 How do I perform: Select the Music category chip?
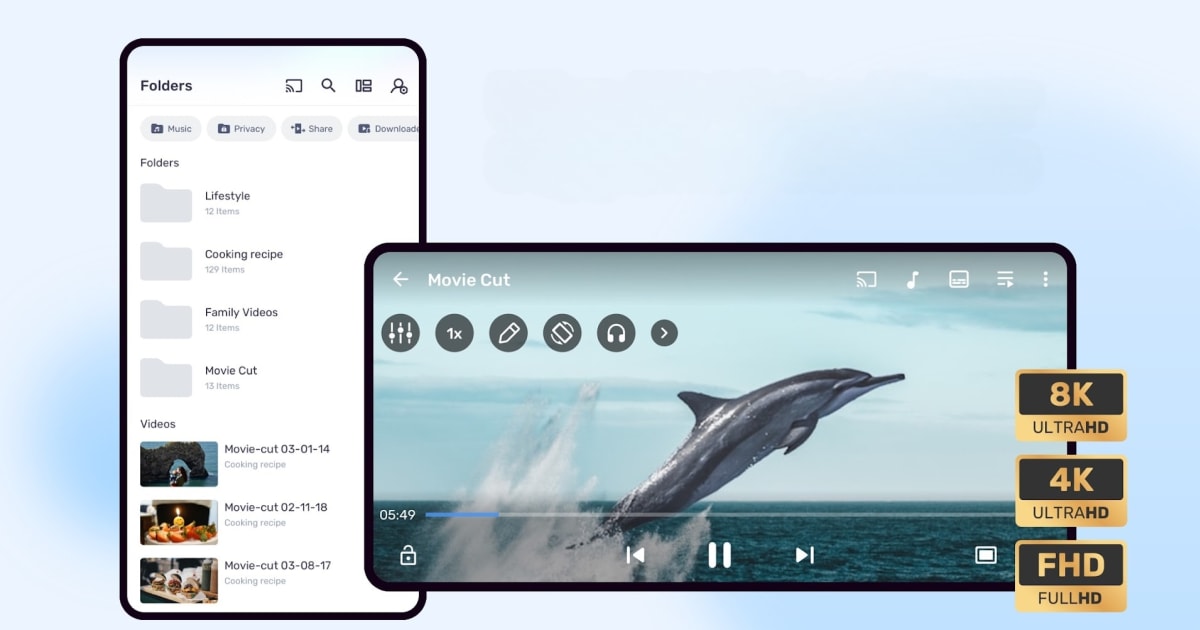point(171,128)
